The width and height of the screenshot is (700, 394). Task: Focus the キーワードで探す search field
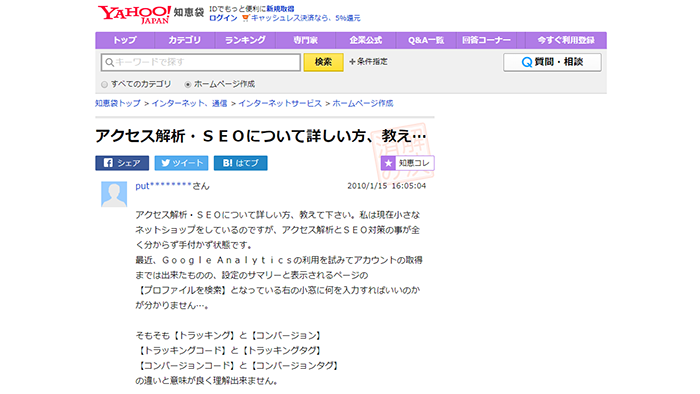201,62
